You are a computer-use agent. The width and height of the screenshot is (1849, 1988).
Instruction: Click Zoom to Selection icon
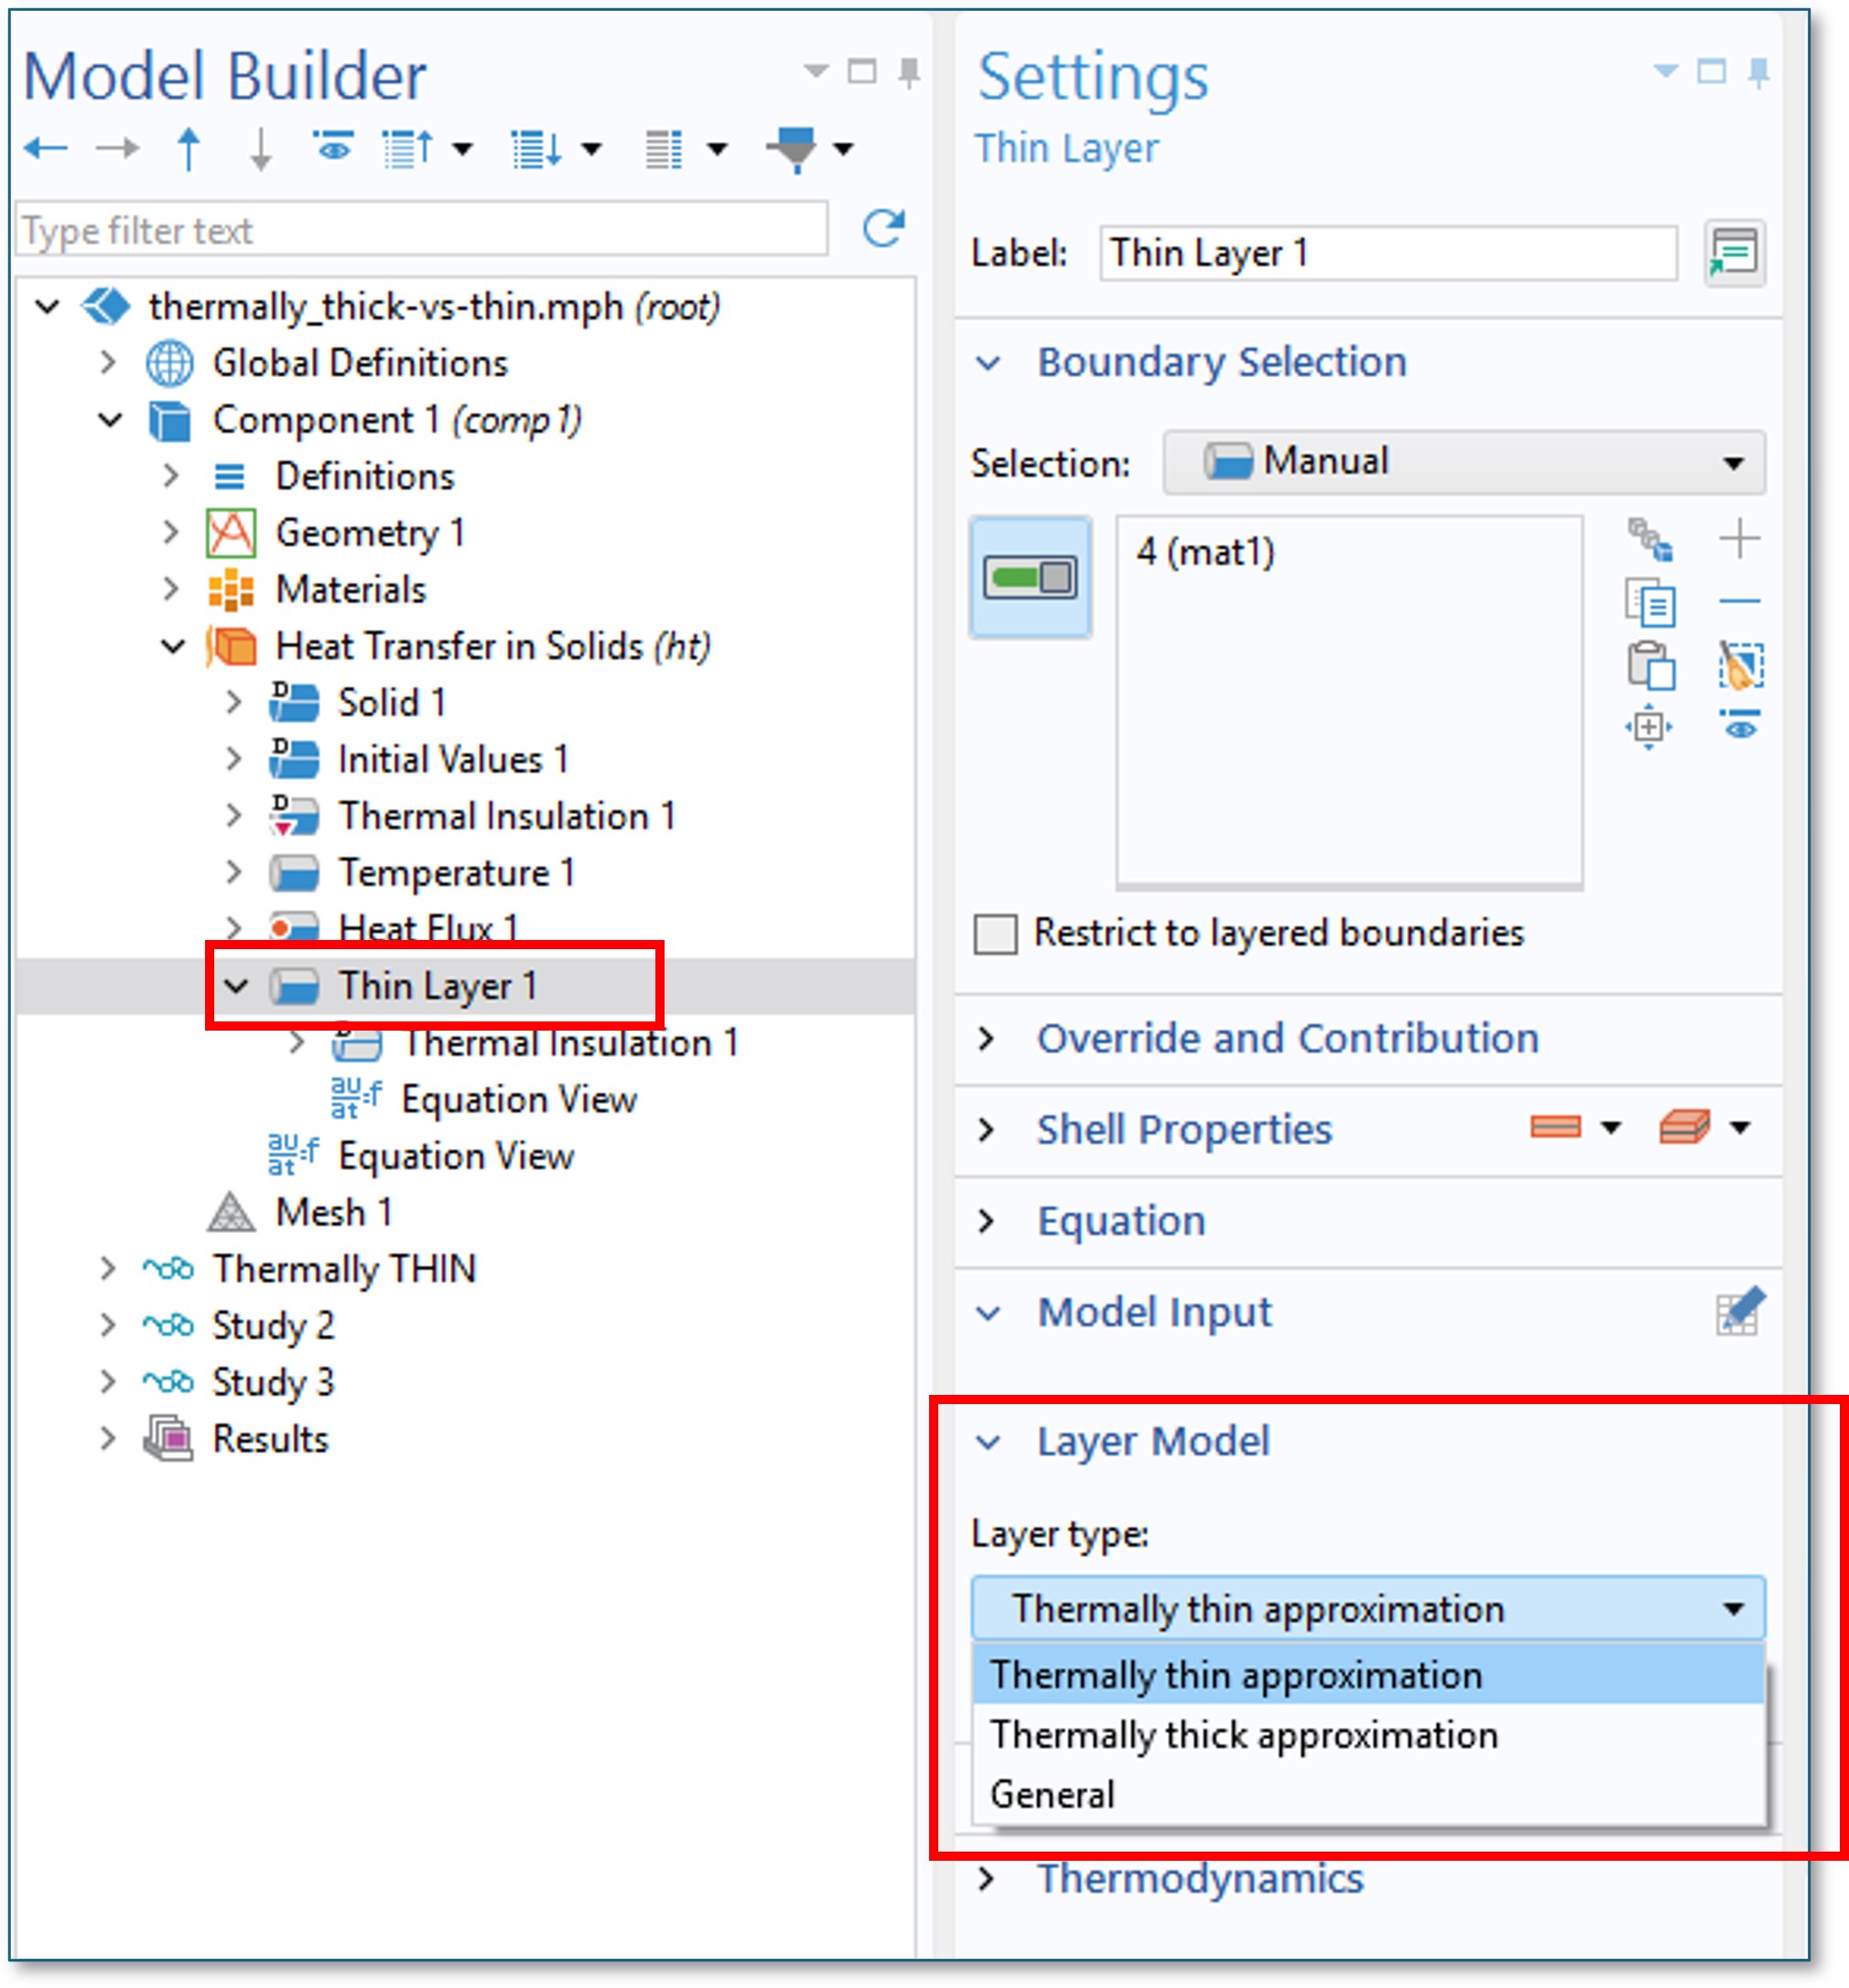tap(1649, 727)
